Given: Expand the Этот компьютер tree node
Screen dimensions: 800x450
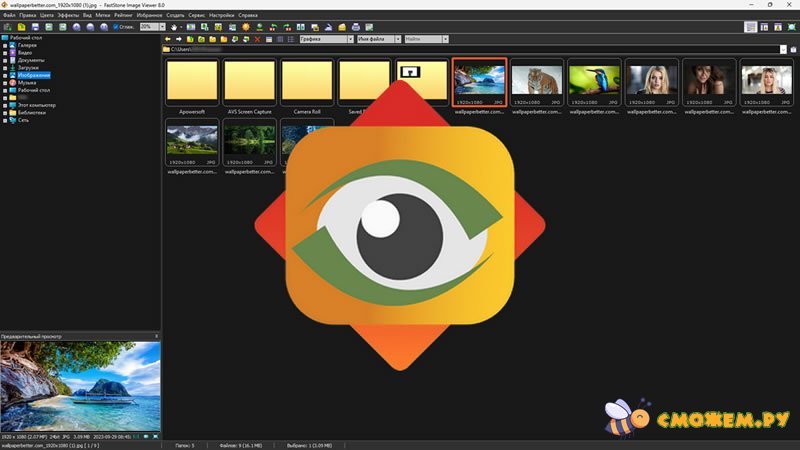Looking at the screenshot, I should pos(4,105).
